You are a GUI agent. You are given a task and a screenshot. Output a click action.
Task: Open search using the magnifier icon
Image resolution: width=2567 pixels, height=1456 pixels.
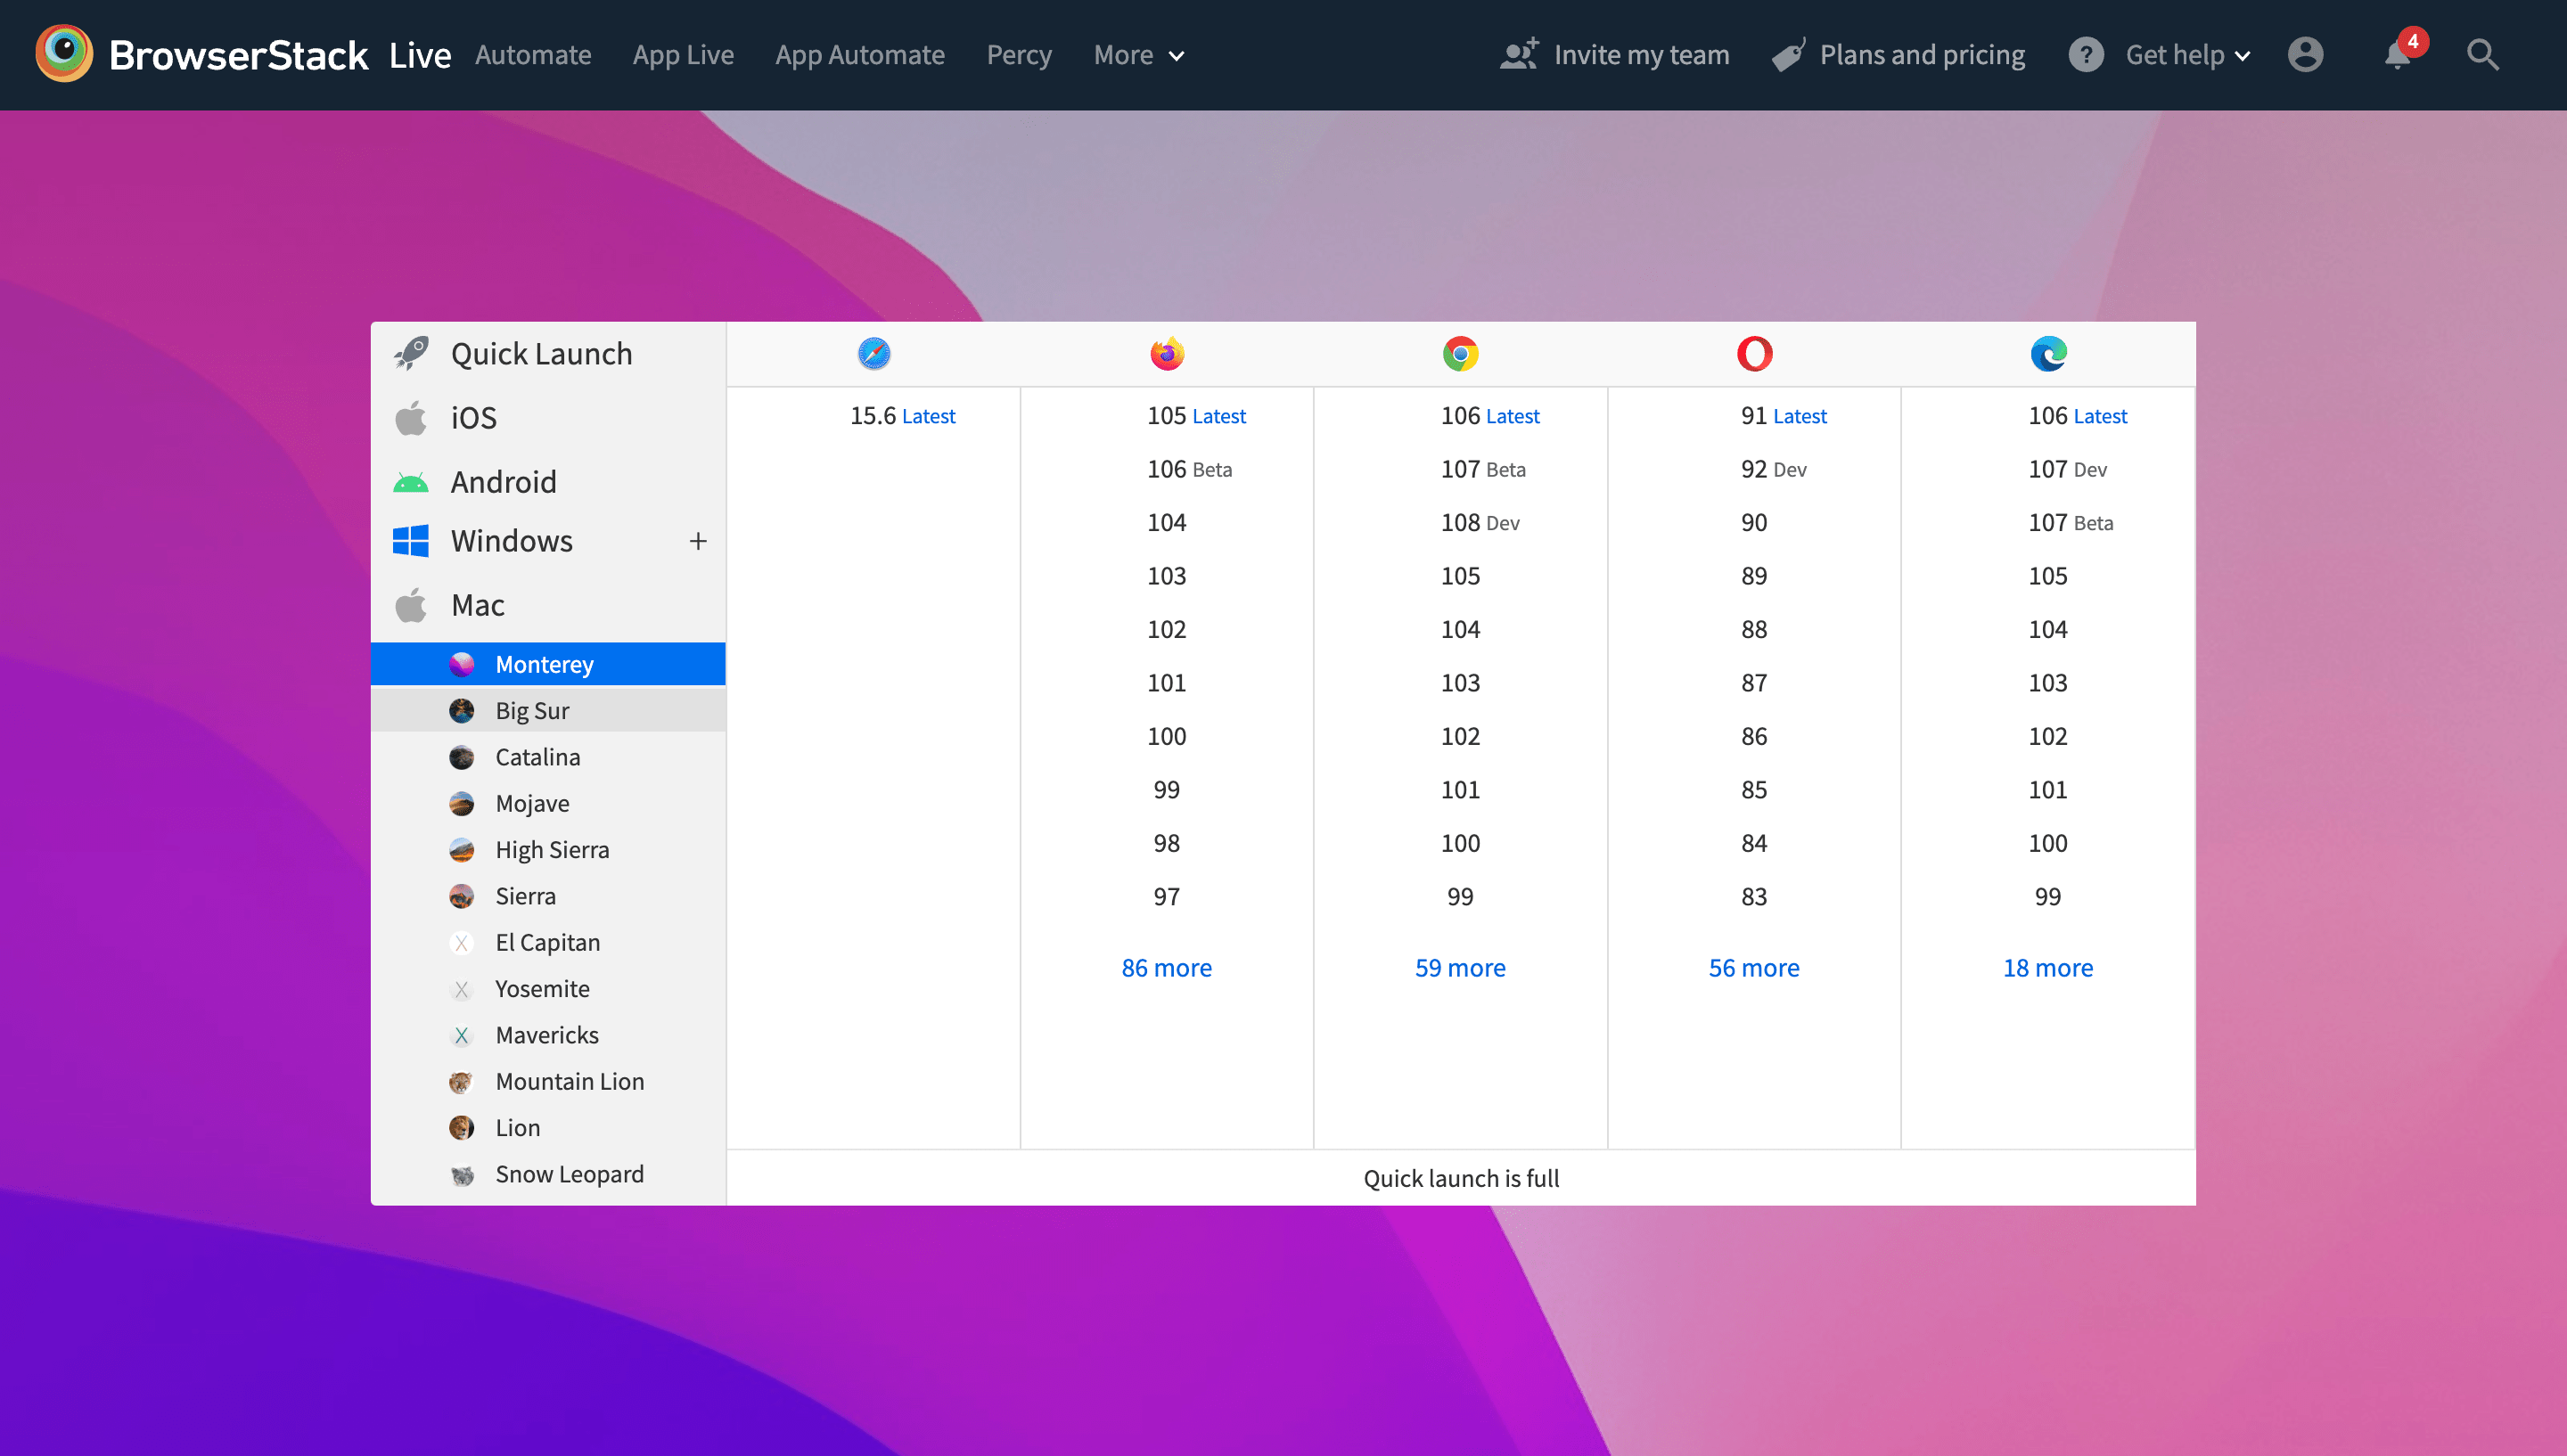(x=2482, y=55)
